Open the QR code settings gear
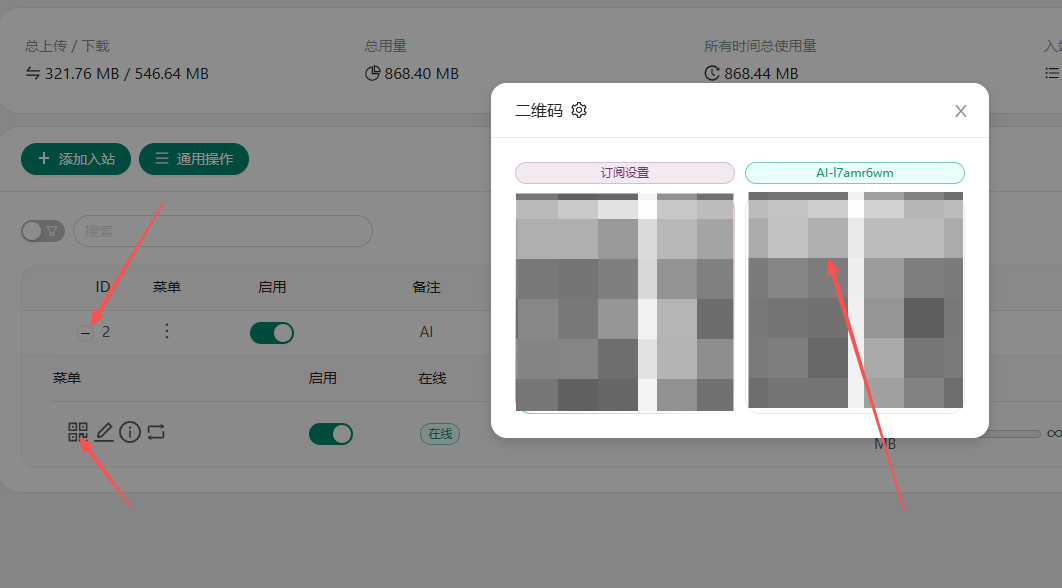This screenshot has height=588, width=1062. (579, 110)
